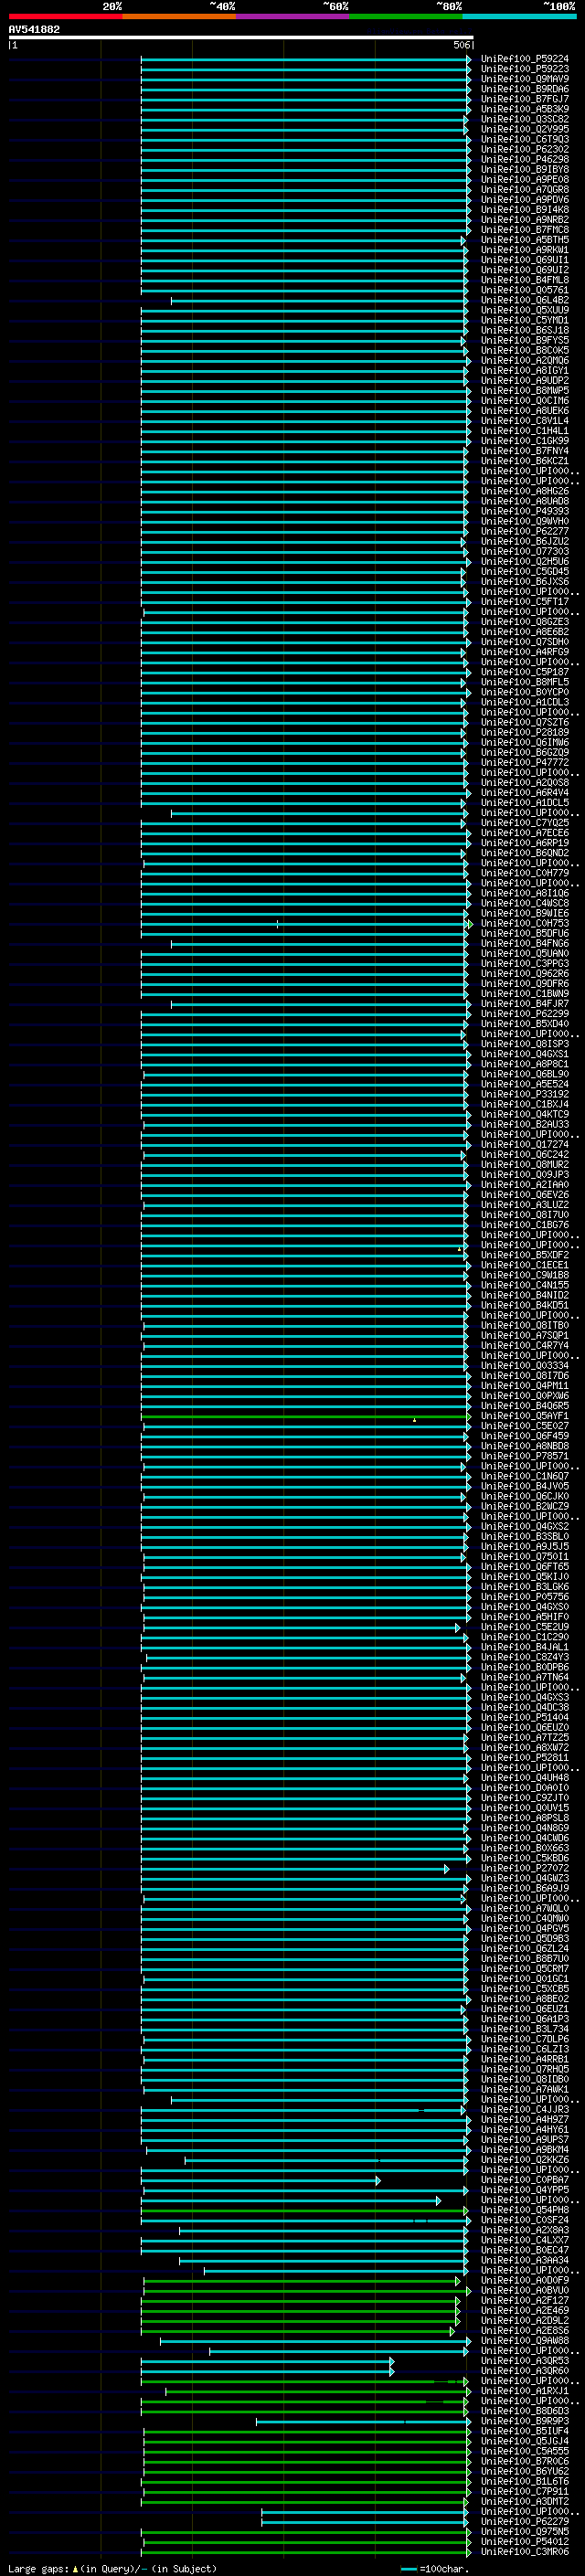Image resolution: width=585 pixels, height=2576 pixels.
Task: Select hit label UniRef100_A5B3K9
Action: pyautogui.click(x=525, y=109)
